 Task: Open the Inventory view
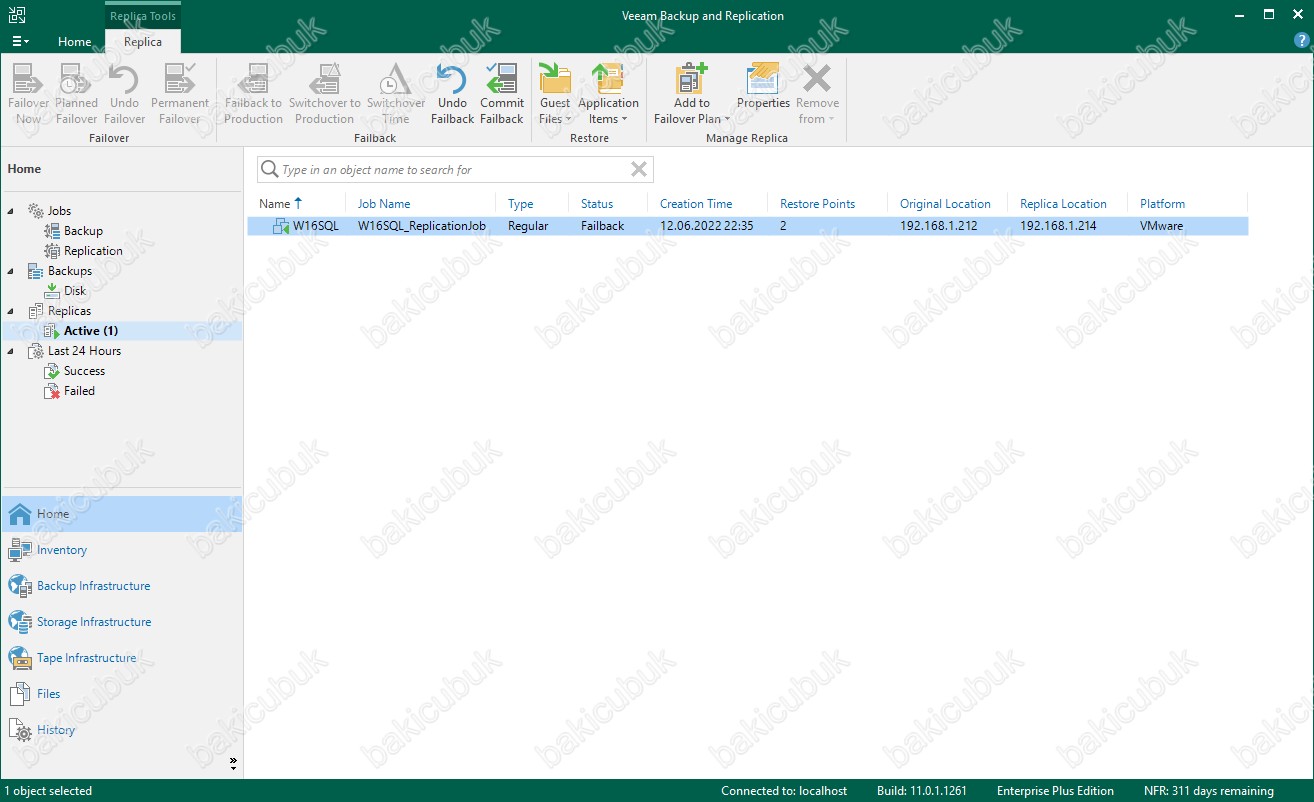click(x=121, y=550)
